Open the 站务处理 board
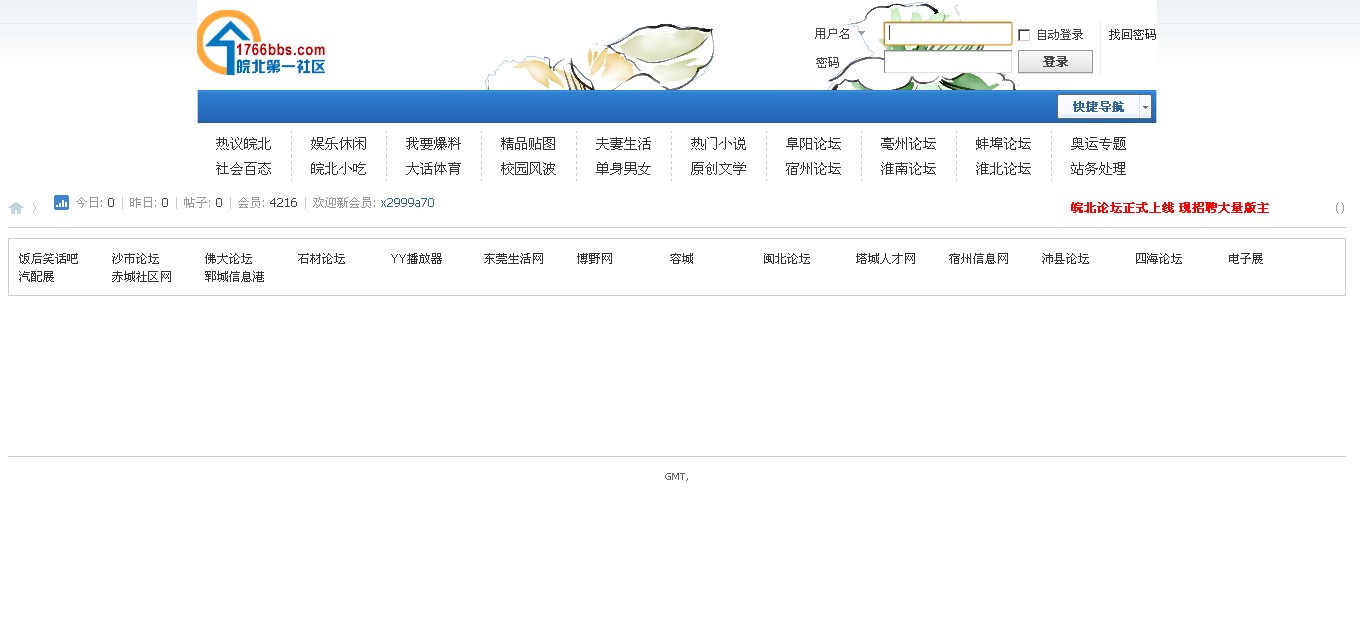The width and height of the screenshot is (1360, 639). point(1098,169)
